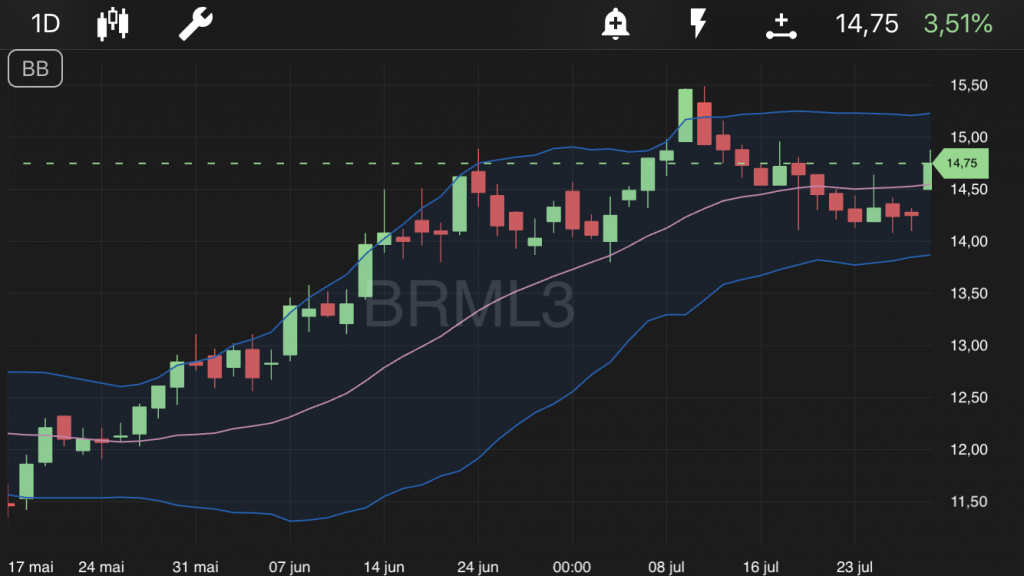The width and height of the screenshot is (1024, 576).
Task: Add a price alert with bell icon
Action: [615, 24]
